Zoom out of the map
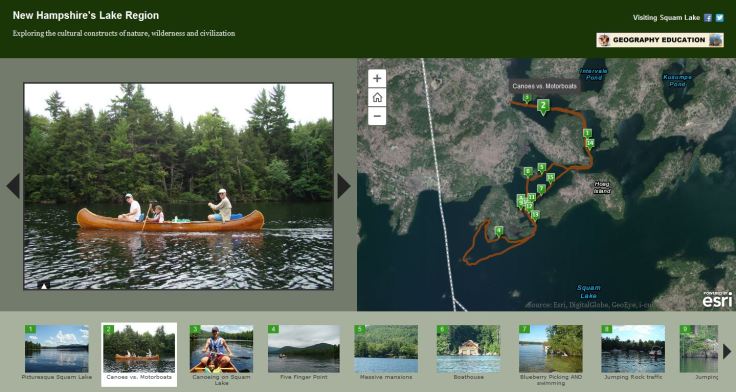The image size is (736, 392). (x=377, y=116)
